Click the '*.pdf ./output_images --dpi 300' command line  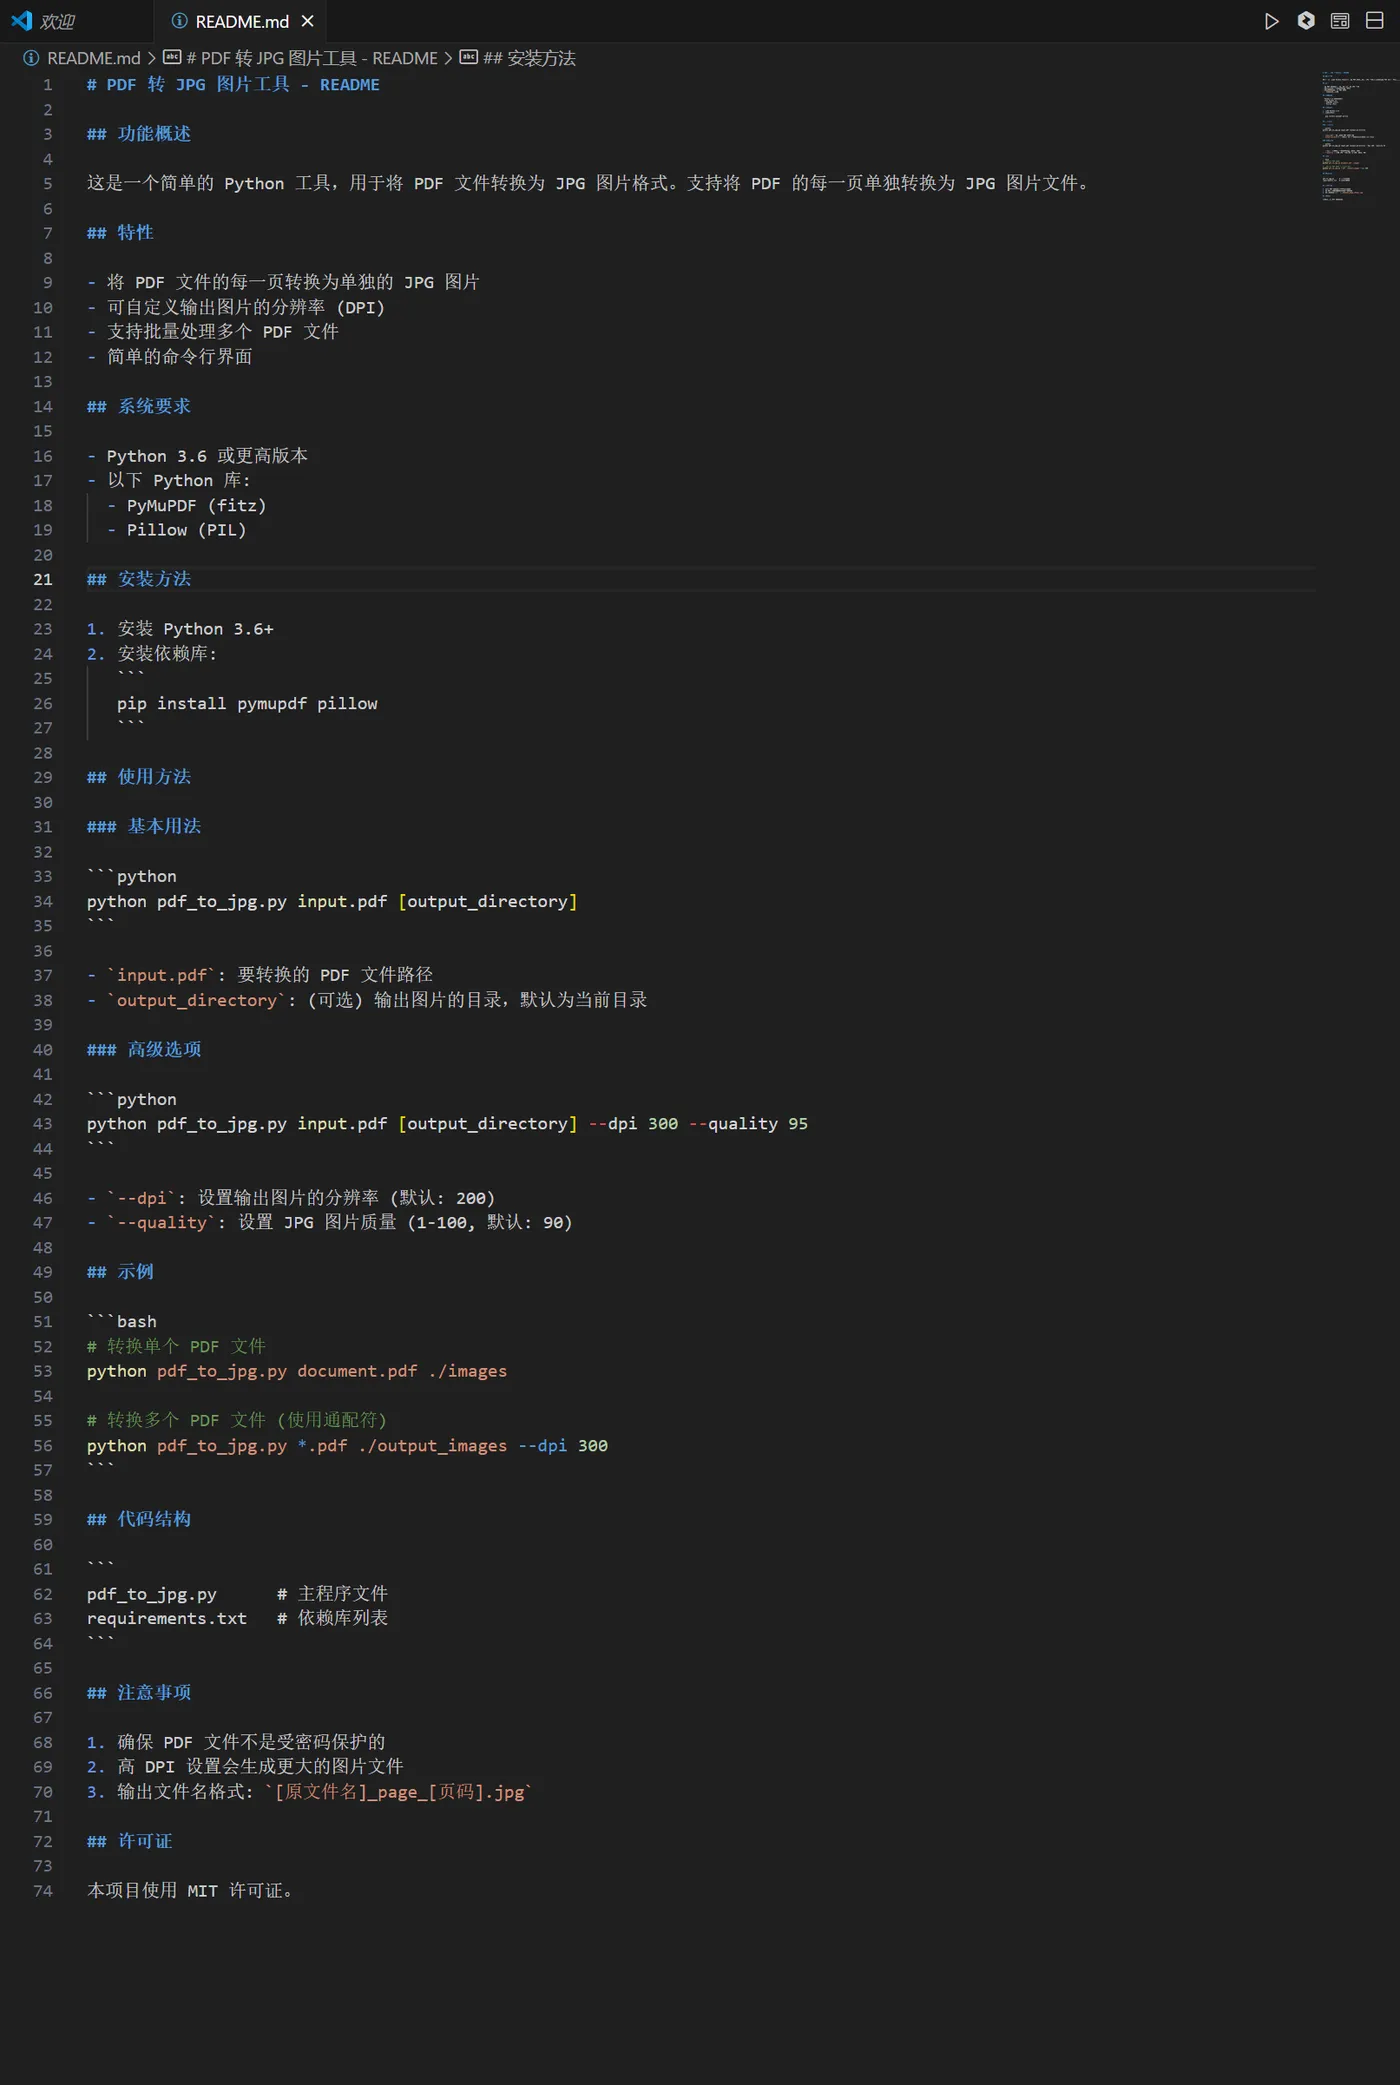347,1445
